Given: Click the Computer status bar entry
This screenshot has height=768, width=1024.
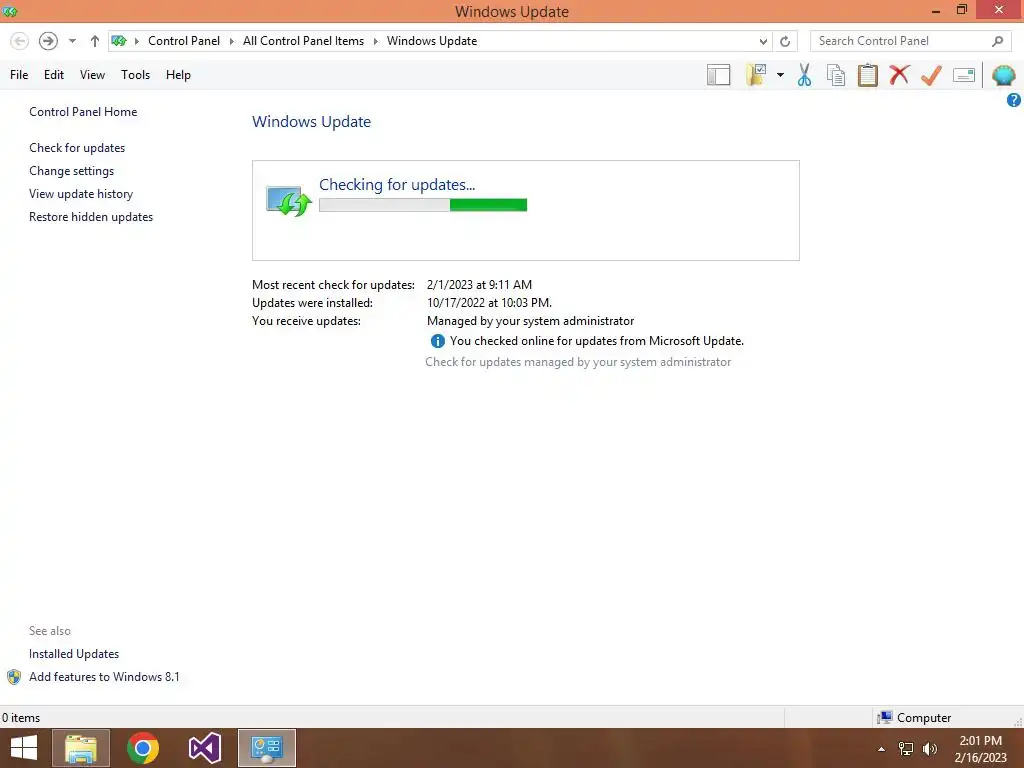Looking at the screenshot, I should coord(914,718).
